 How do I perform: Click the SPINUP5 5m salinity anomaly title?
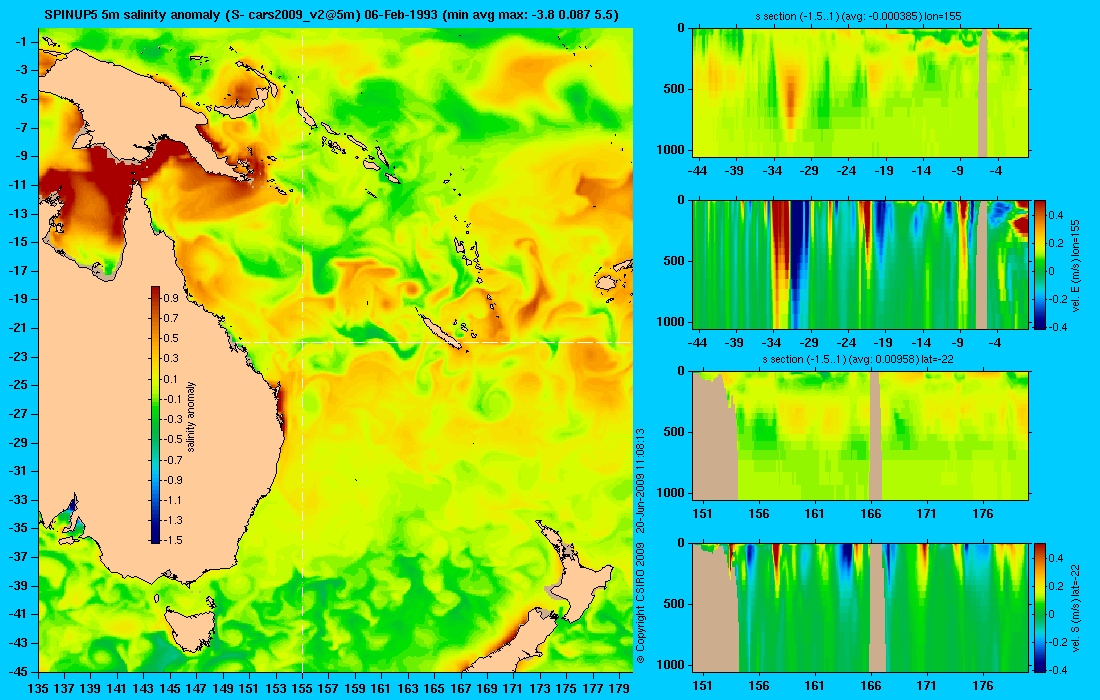tap(331, 15)
